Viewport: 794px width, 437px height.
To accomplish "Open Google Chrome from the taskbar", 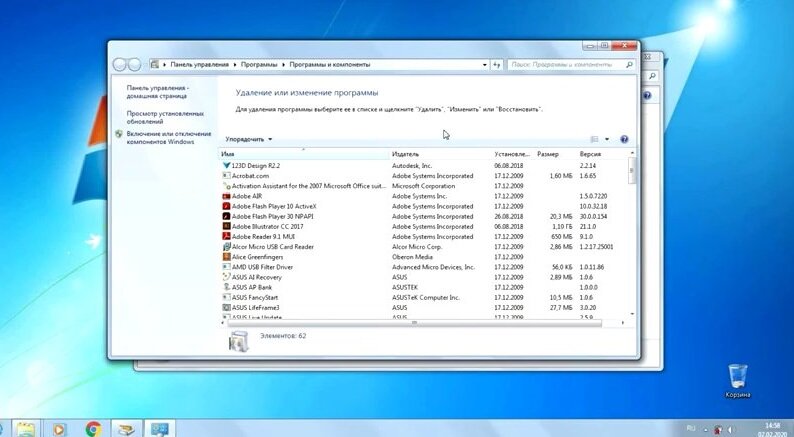I will point(93,429).
